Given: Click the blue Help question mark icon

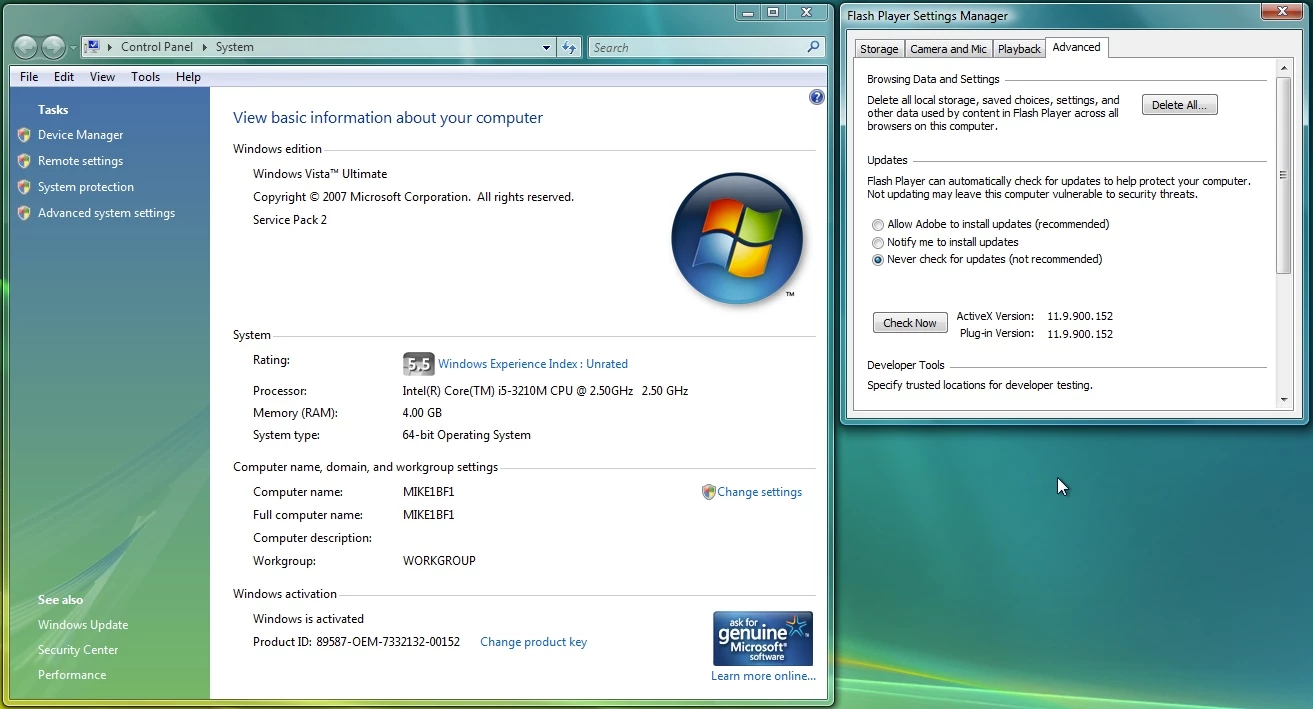Looking at the screenshot, I should click(x=816, y=97).
